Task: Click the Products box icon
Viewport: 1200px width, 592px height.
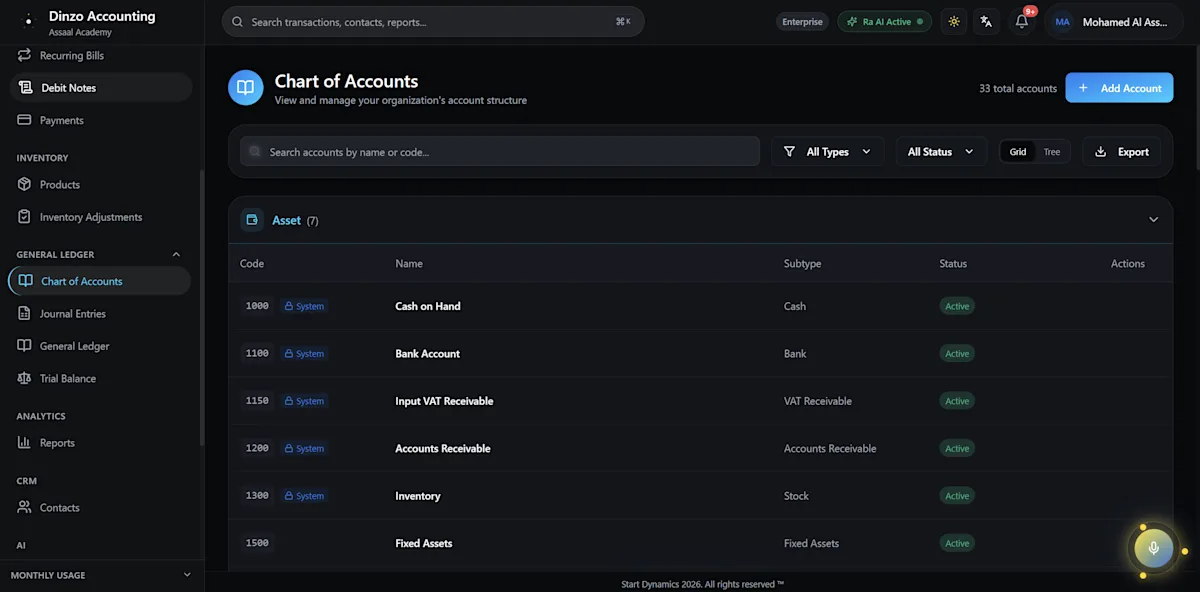Action: pos(25,185)
